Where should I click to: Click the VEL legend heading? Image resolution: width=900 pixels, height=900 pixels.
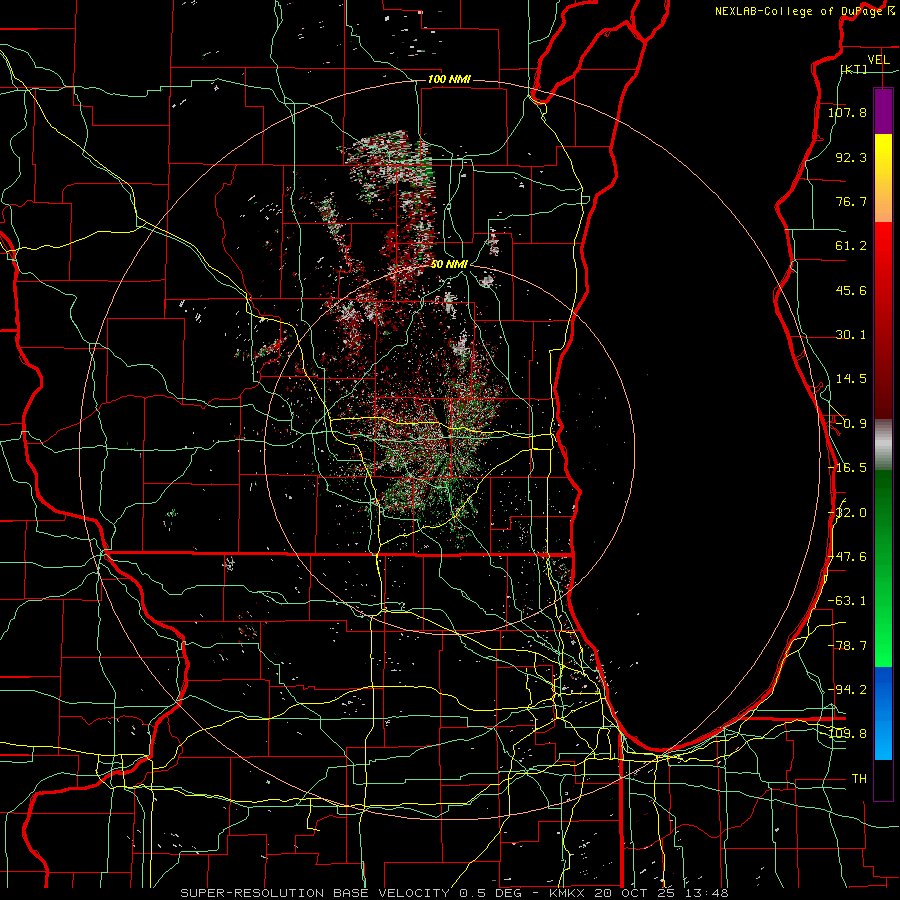point(878,60)
